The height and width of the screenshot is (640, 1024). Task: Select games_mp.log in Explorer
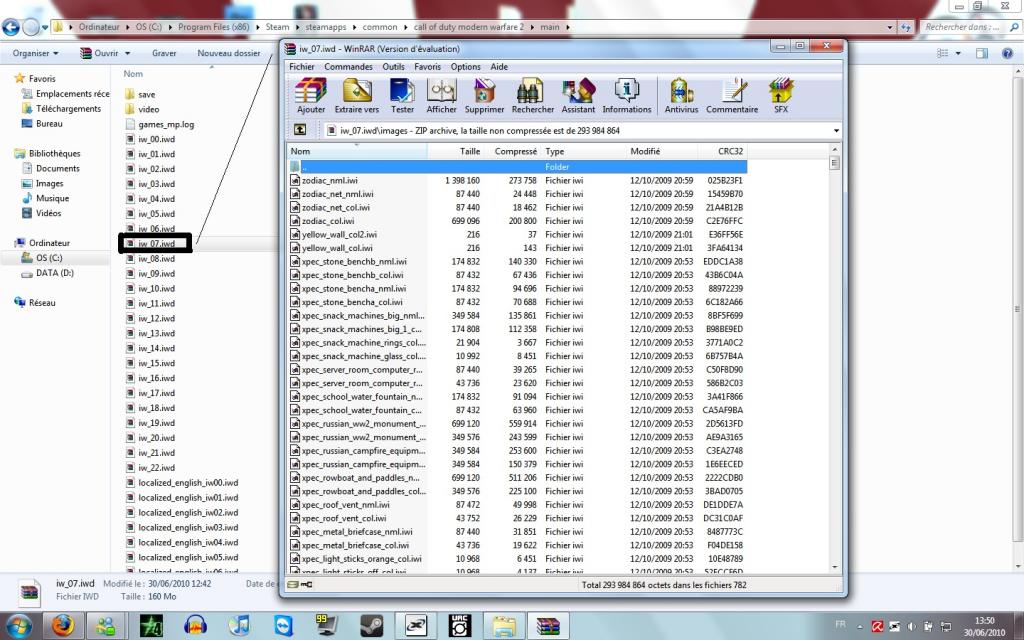pyautogui.click(x=166, y=124)
